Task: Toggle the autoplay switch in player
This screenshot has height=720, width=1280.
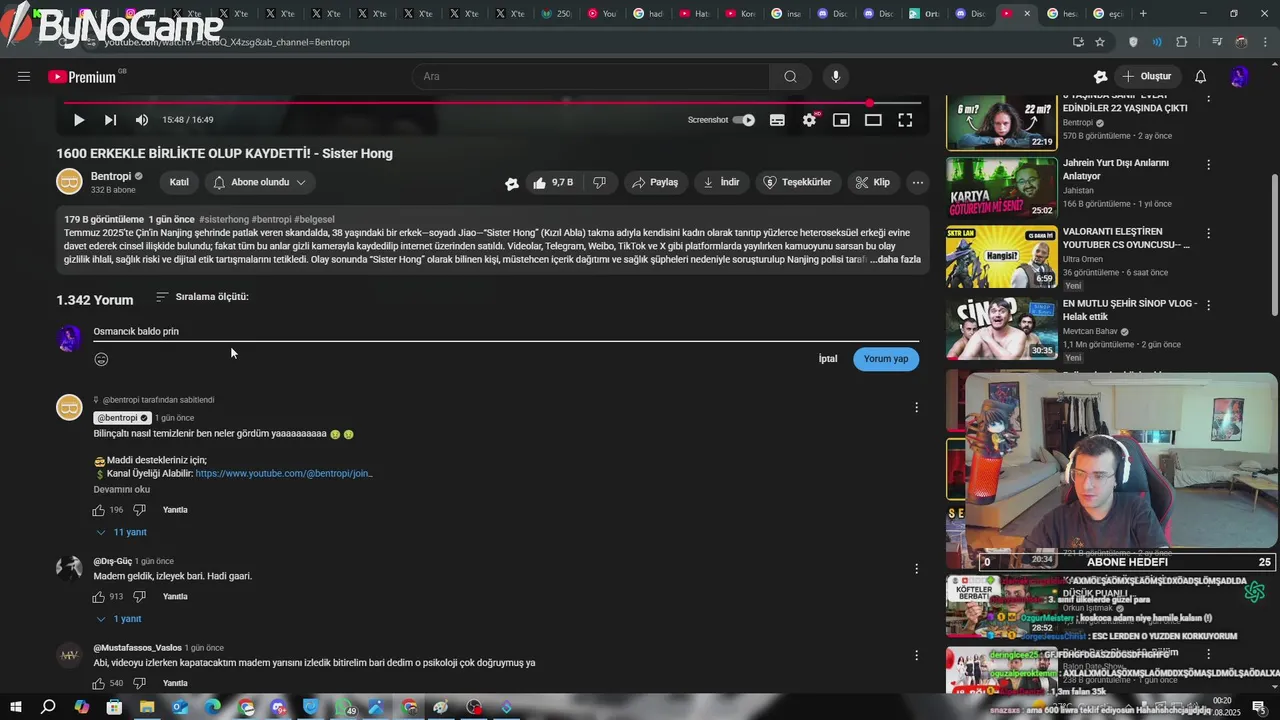Action: click(x=743, y=120)
